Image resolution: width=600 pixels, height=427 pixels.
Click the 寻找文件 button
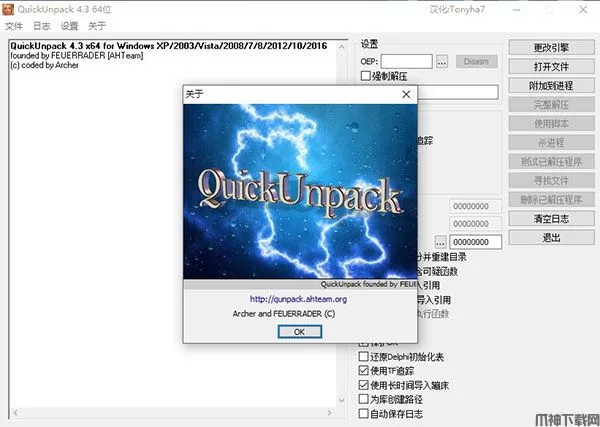(551, 181)
